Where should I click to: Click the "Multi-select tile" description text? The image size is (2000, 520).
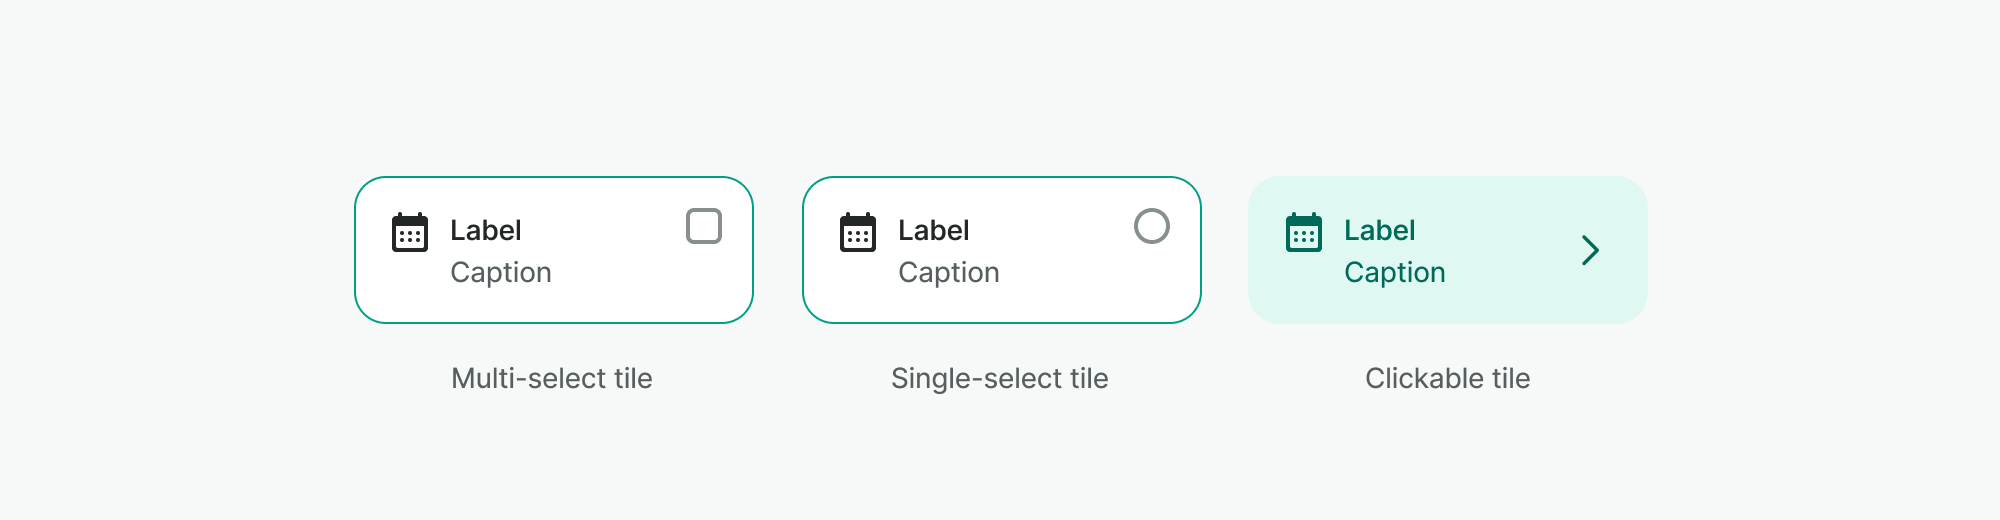tap(552, 378)
